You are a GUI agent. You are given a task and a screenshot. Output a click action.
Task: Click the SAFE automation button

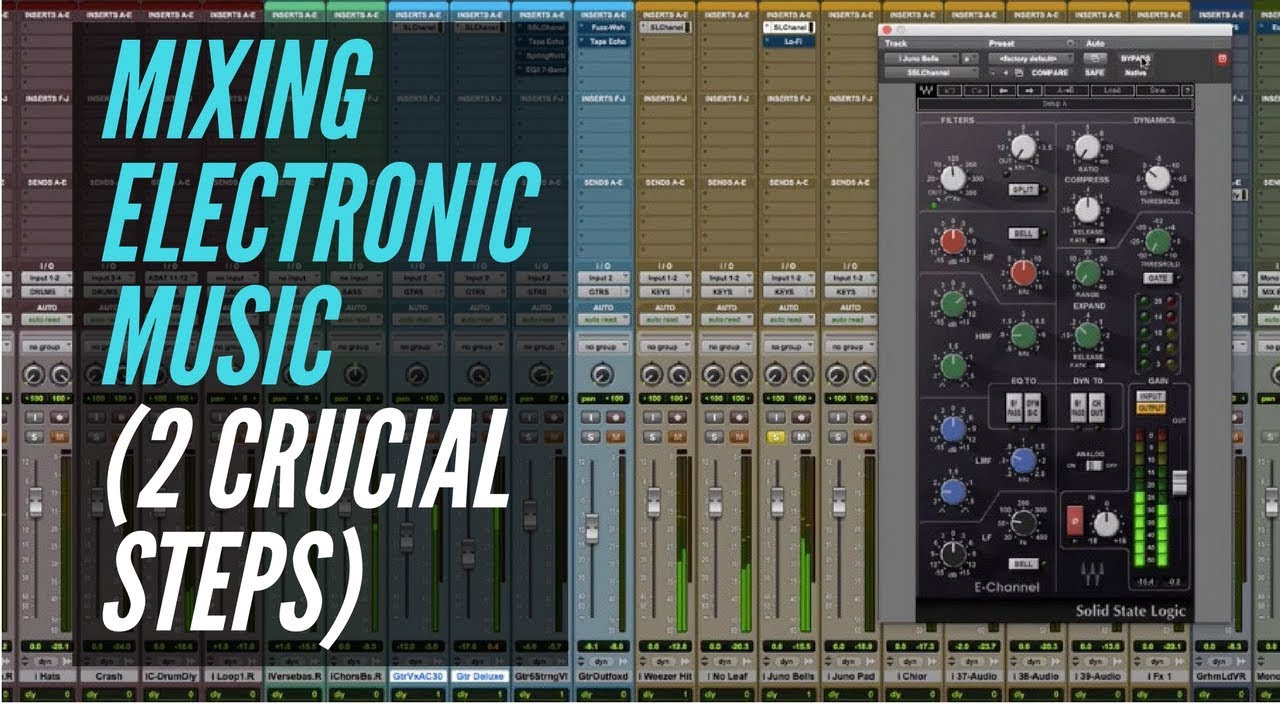1095,72
